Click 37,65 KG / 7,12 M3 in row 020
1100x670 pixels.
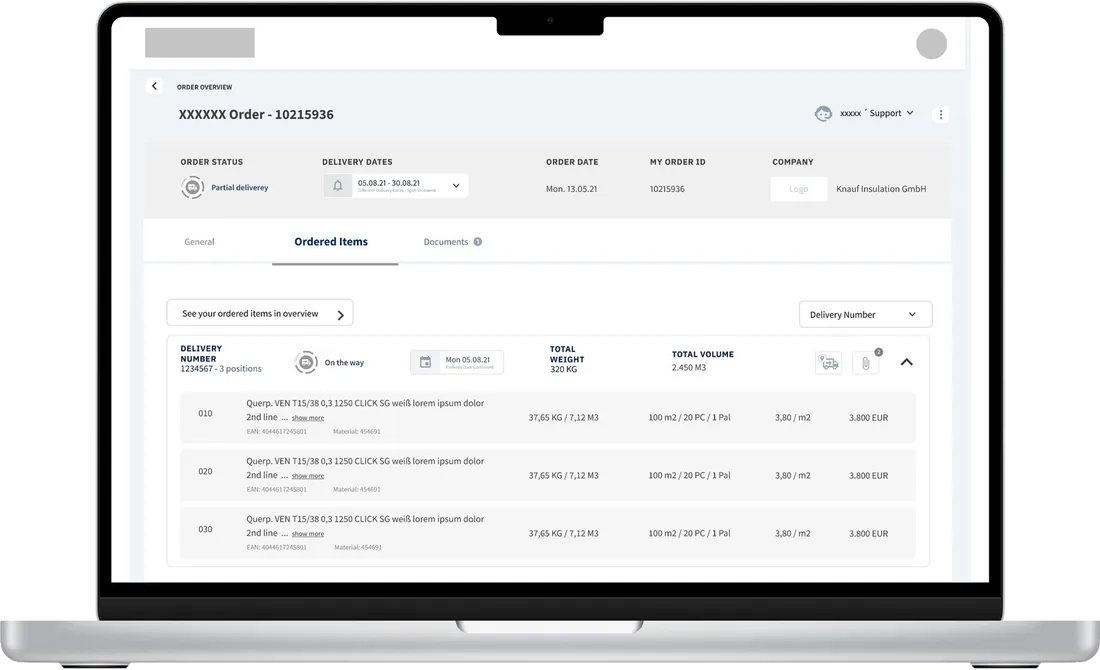pyautogui.click(x=563, y=476)
